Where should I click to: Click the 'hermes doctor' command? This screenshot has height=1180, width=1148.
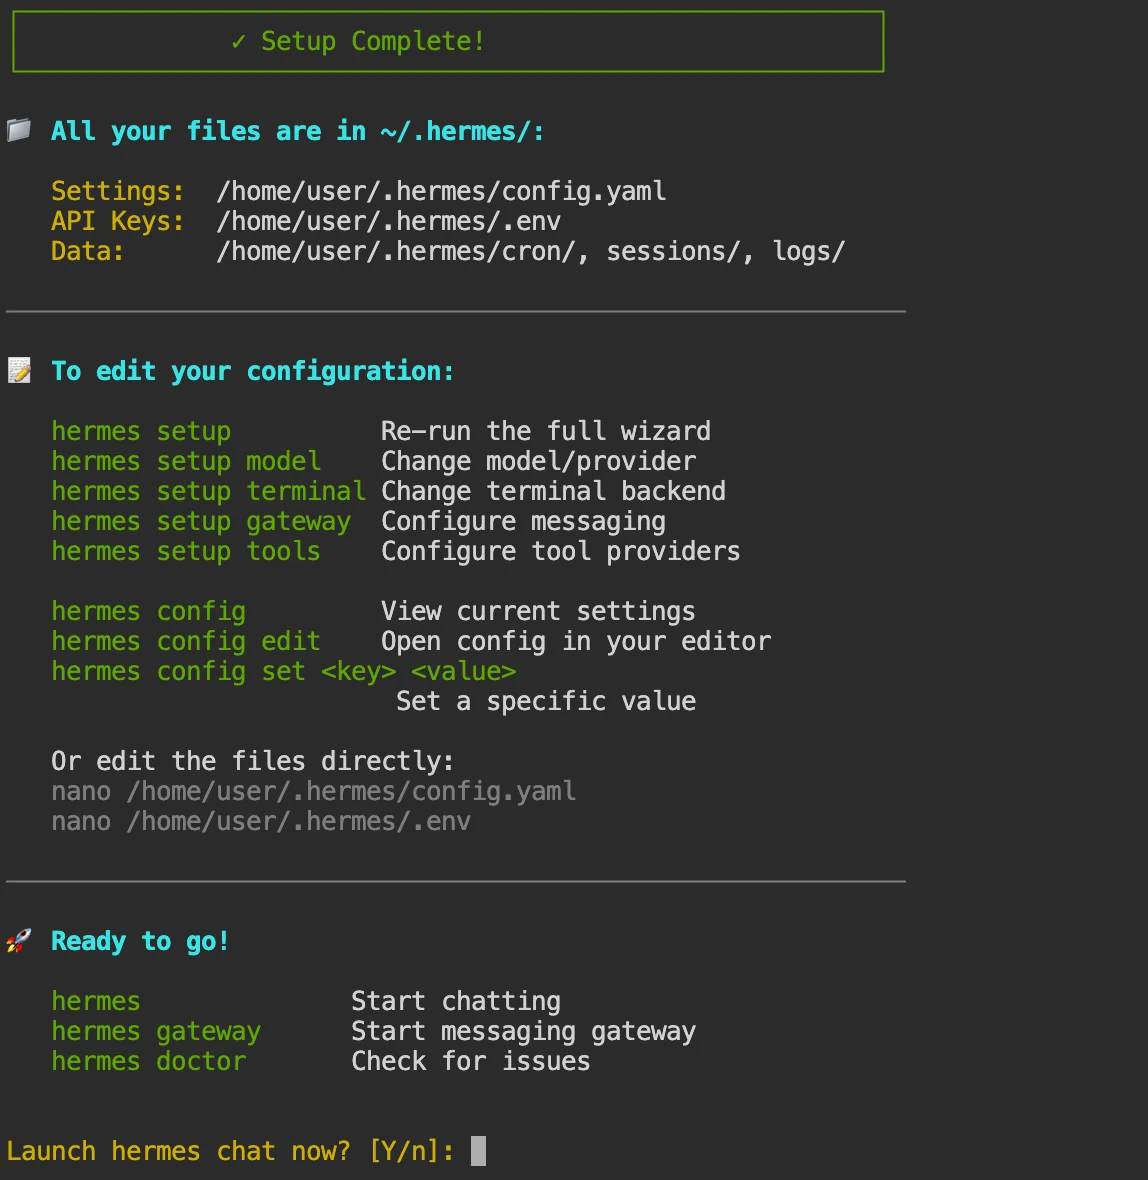tap(148, 1061)
